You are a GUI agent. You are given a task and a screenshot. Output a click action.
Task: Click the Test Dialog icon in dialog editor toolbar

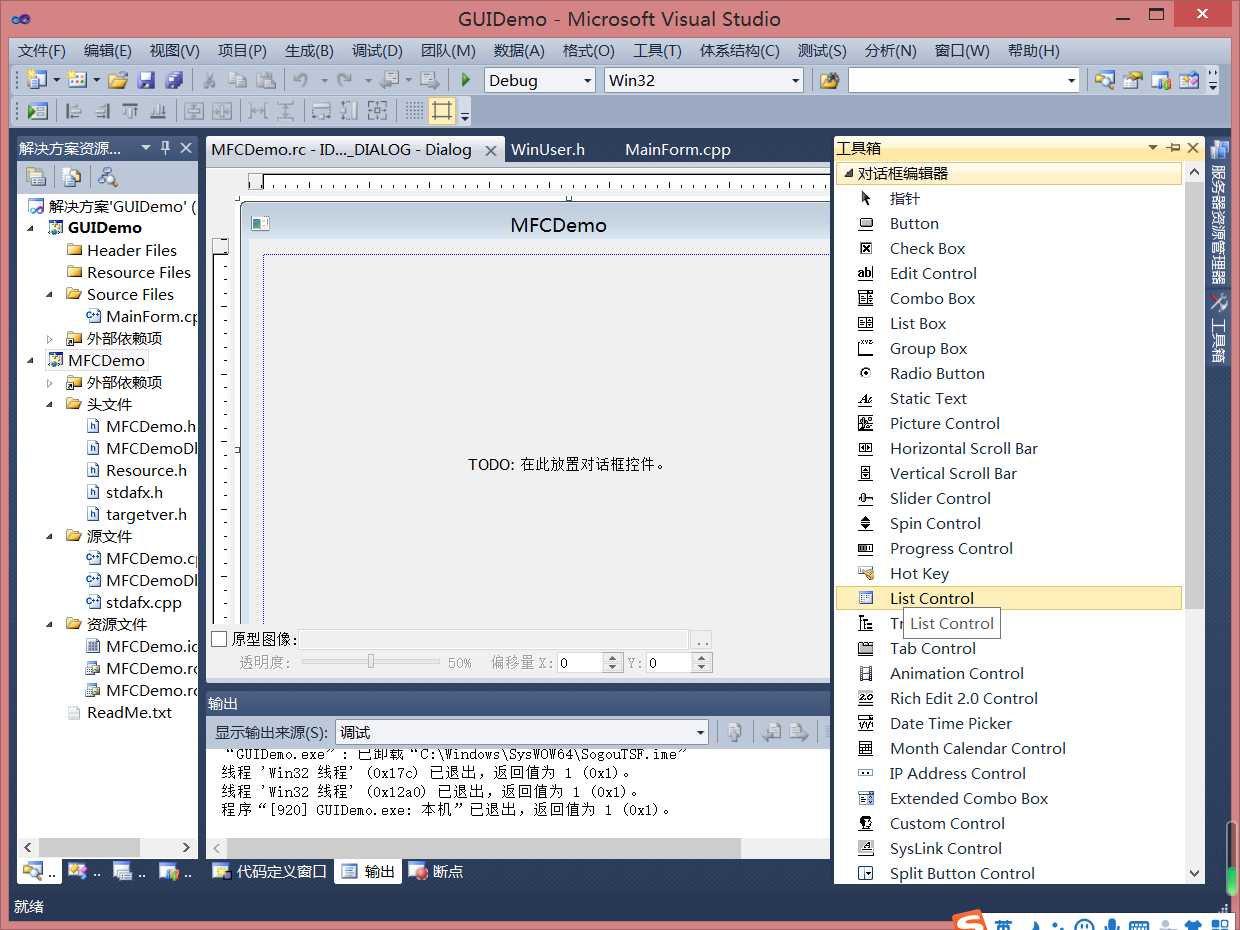coord(37,111)
